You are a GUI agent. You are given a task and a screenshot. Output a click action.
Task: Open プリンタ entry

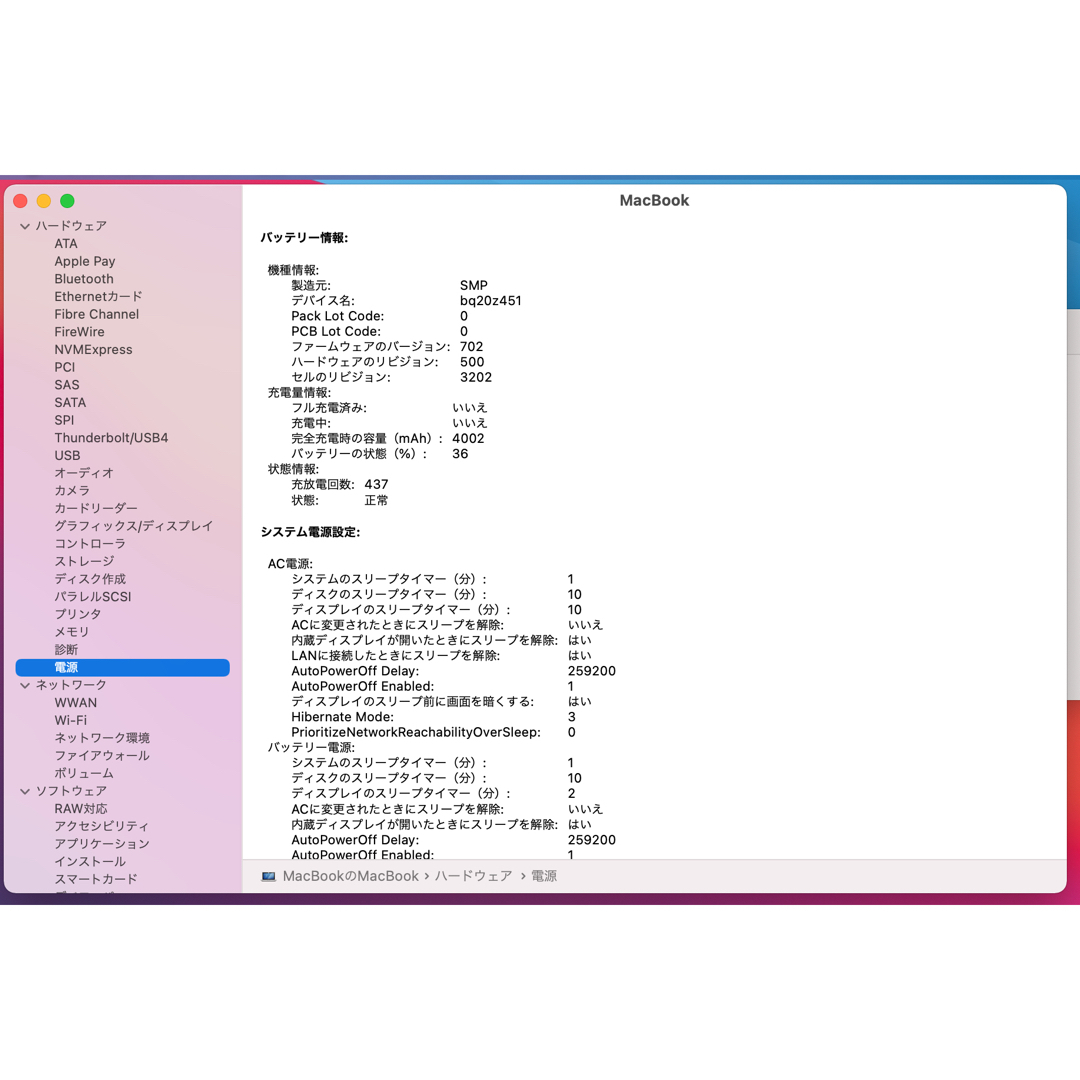78,614
